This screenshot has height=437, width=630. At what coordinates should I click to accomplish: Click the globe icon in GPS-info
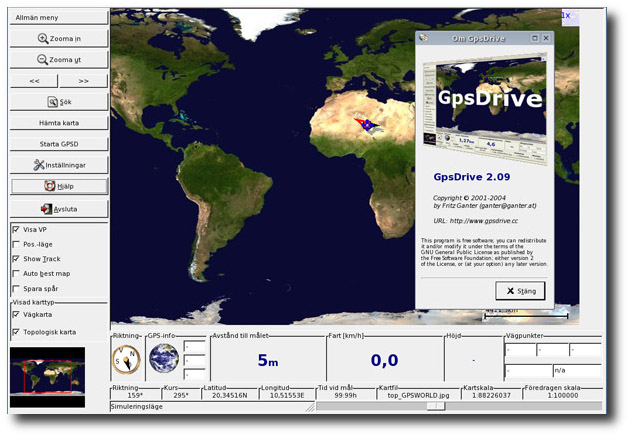(x=164, y=358)
